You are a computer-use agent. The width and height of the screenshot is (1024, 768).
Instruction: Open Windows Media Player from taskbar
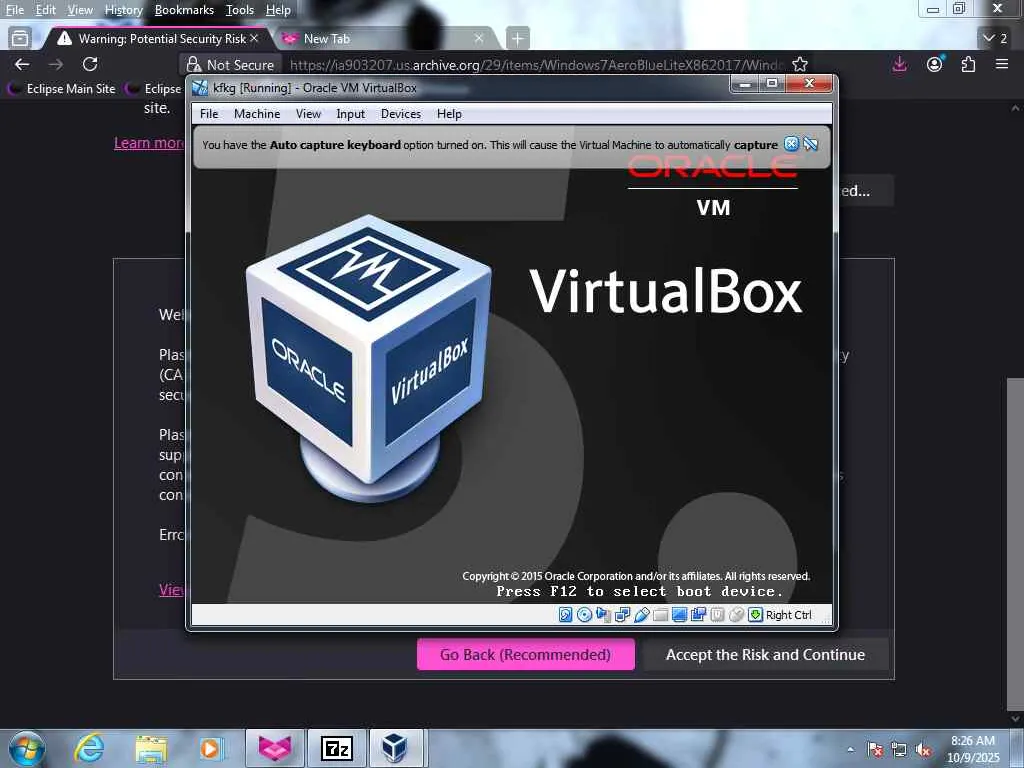212,748
